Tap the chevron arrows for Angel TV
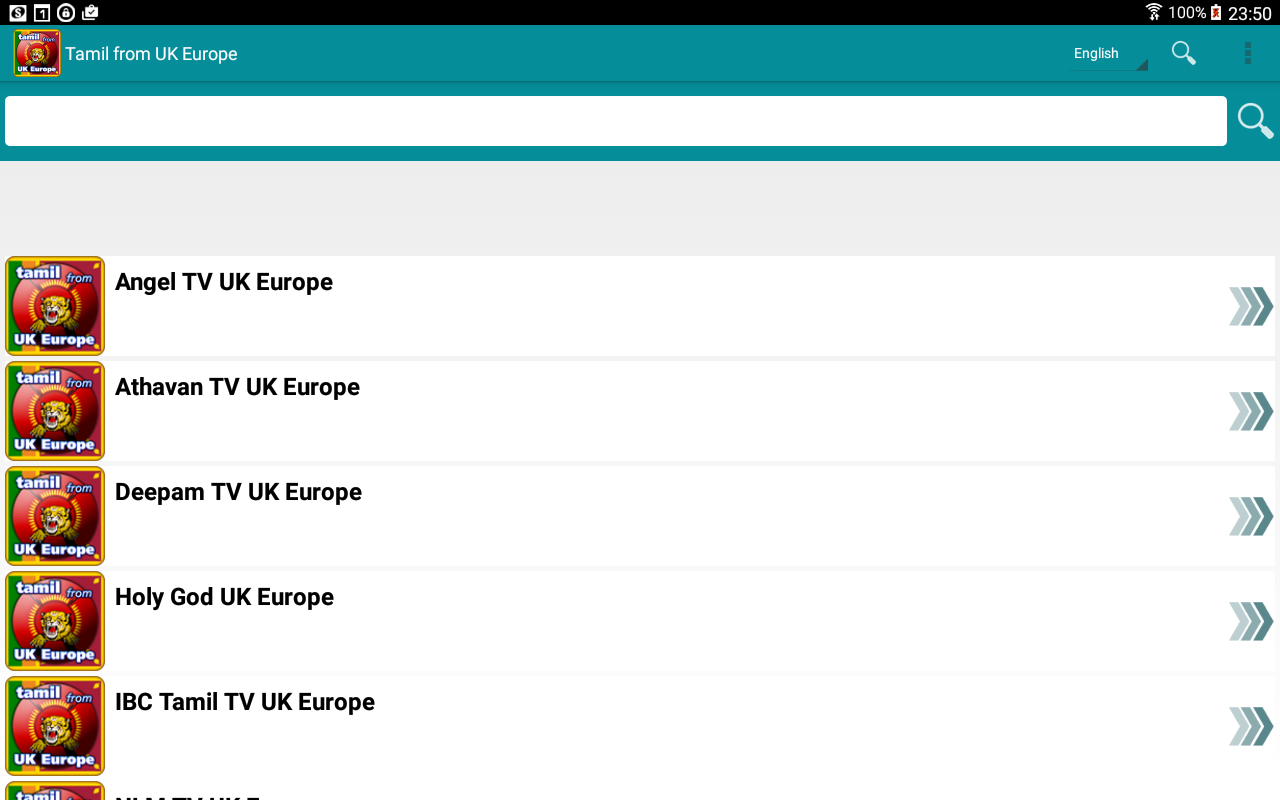Image resolution: width=1280 pixels, height=800 pixels. point(1250,306)
